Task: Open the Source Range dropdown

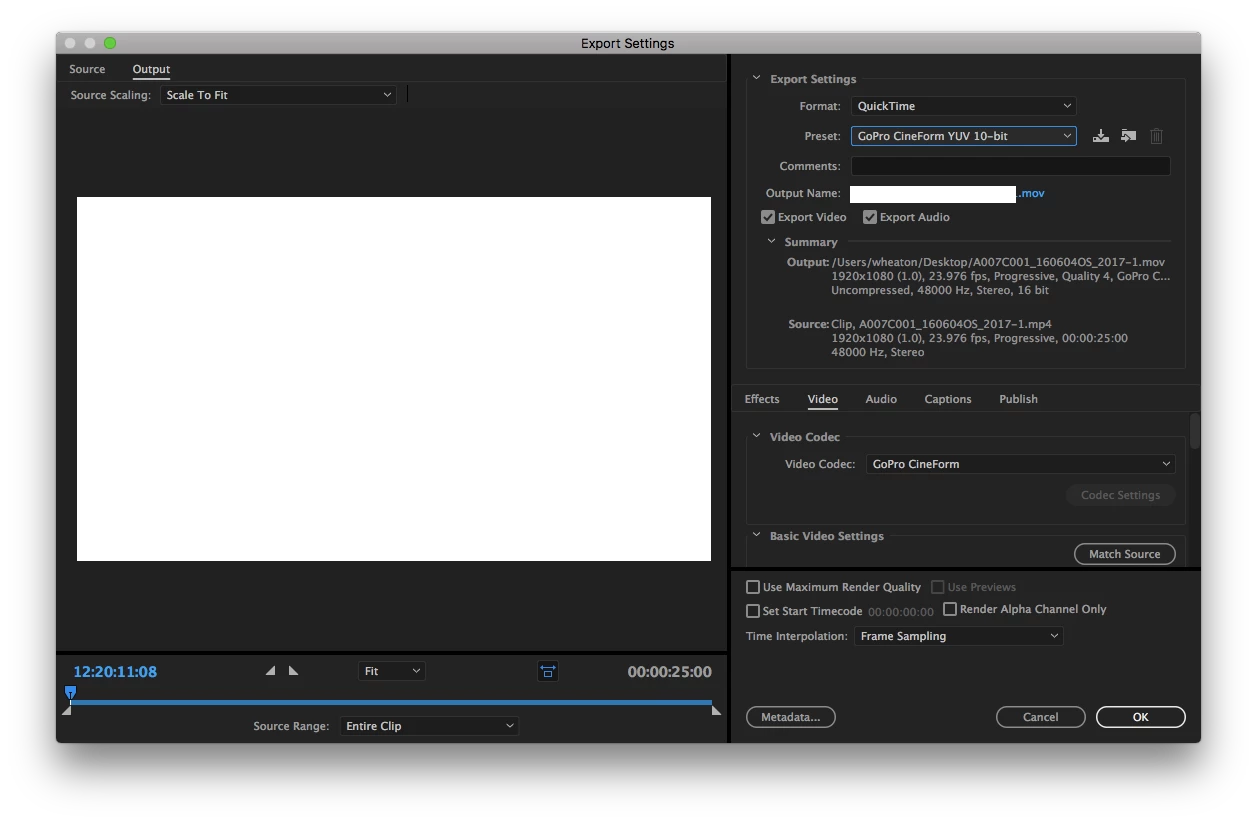Action: tap(429, 726)
